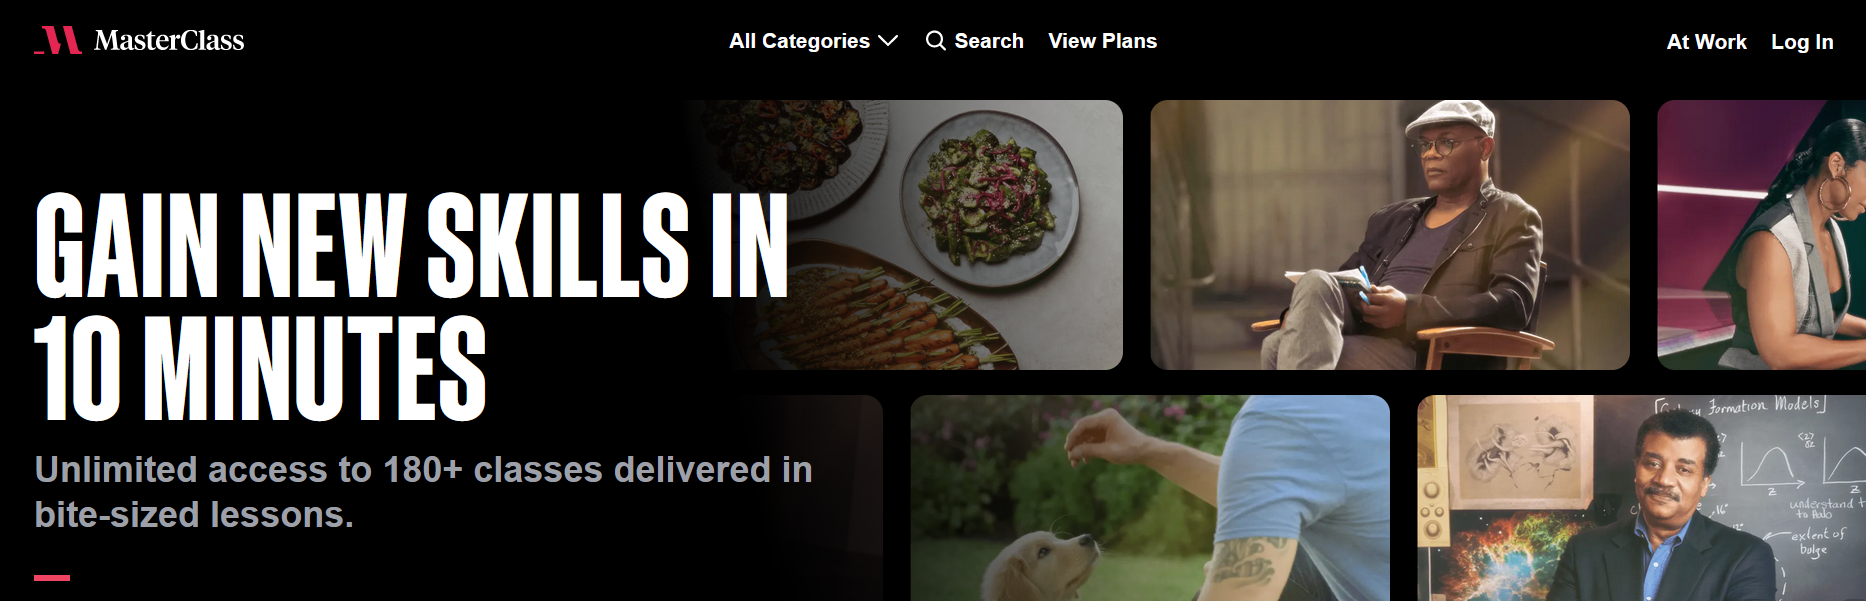Click the magnifying glass search icon

tap(935, 41)
